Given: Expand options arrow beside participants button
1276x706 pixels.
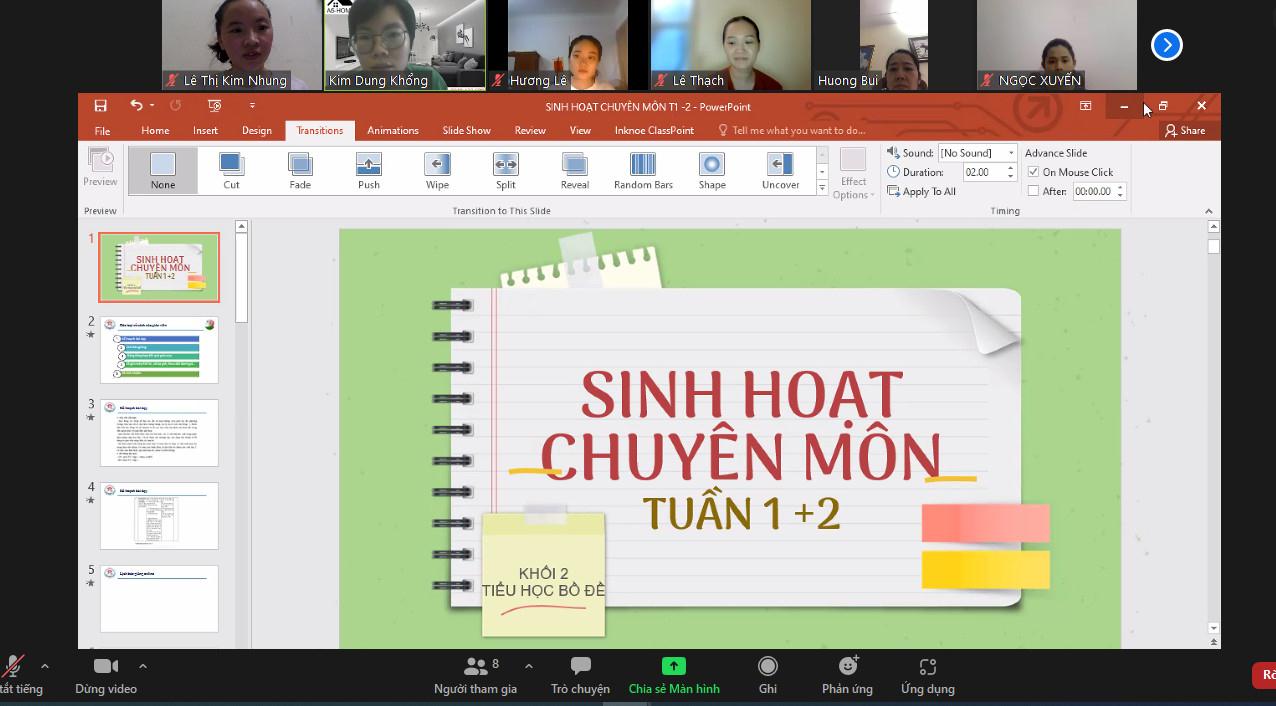Looking at the screenshot, I should click(x=528, y=666).
